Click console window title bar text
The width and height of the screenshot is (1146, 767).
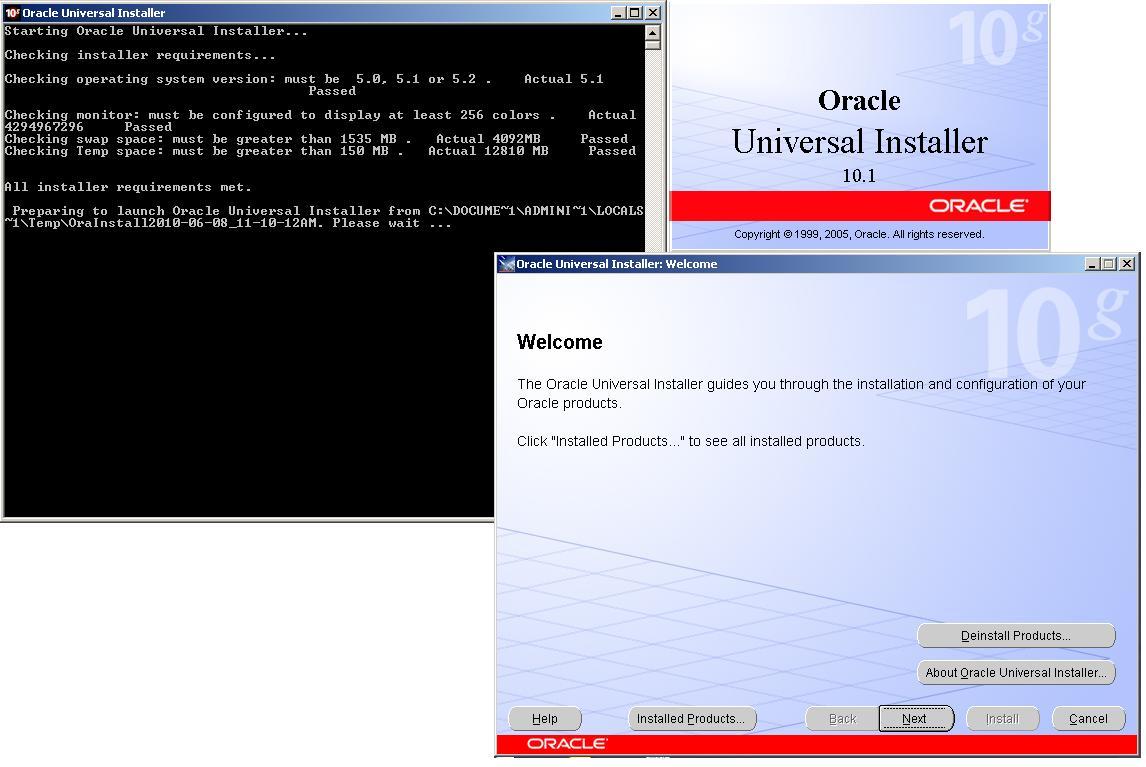click(94, 13)
